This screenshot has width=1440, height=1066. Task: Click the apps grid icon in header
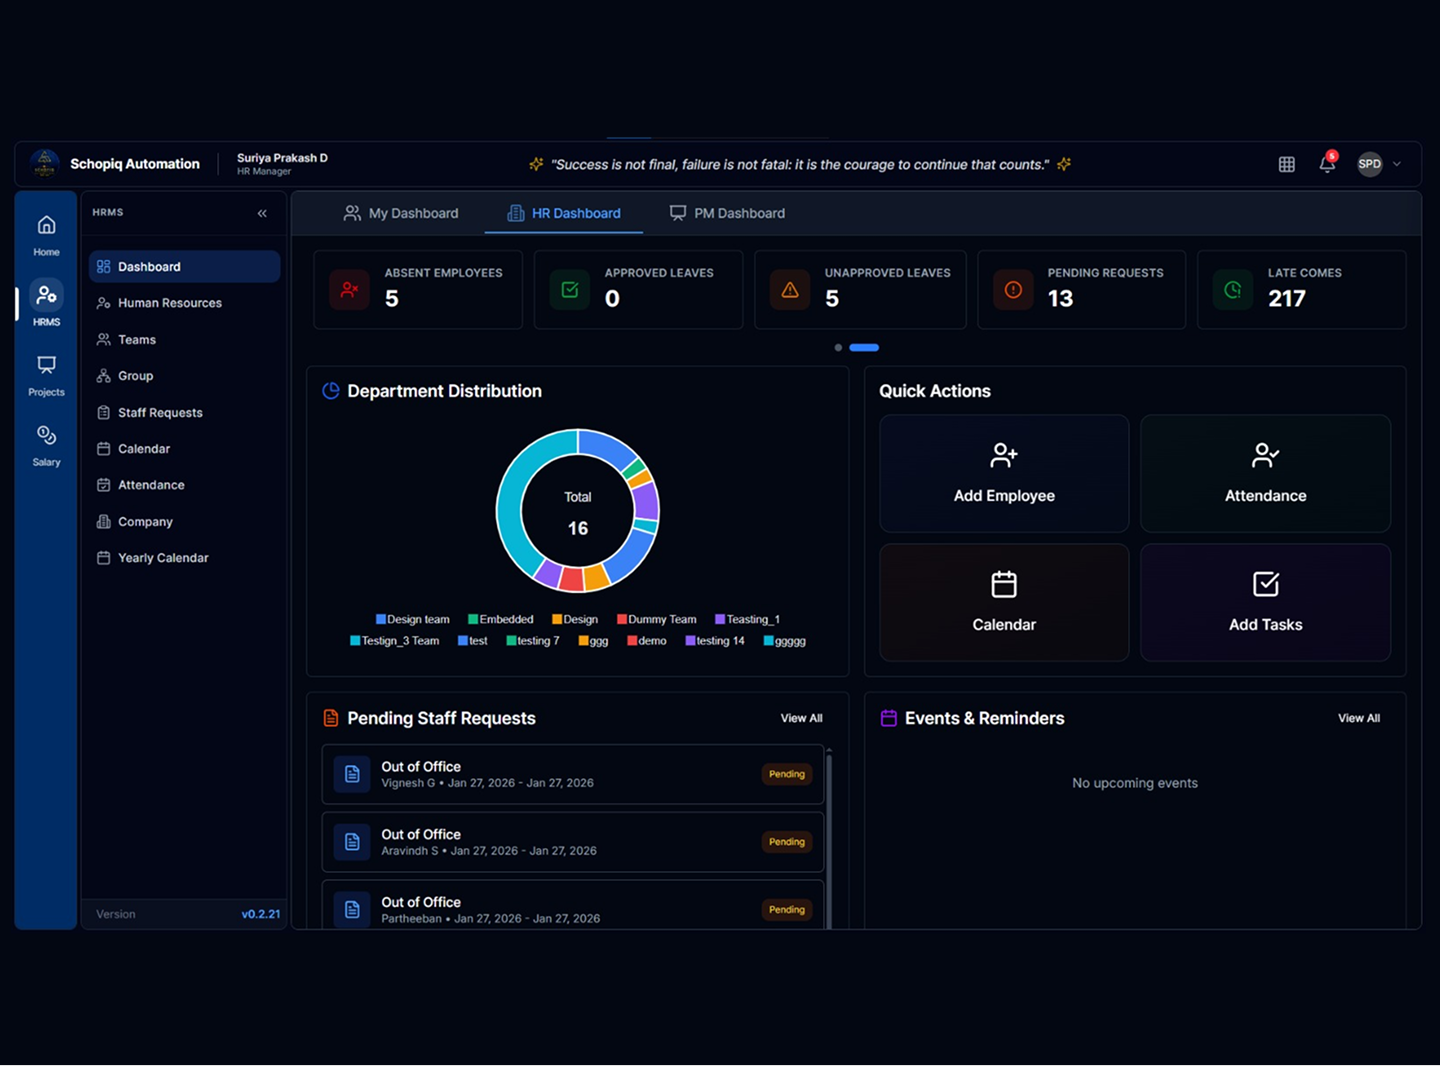[x=1287, y=165]
